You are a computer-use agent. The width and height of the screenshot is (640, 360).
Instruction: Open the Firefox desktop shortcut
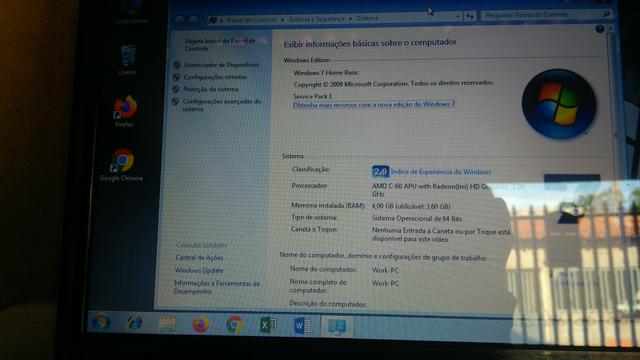(x=124, y=111)
